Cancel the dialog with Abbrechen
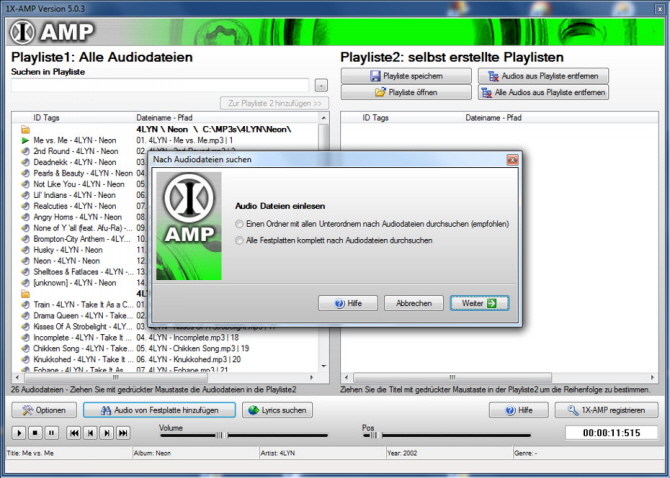 coord(414,303)
